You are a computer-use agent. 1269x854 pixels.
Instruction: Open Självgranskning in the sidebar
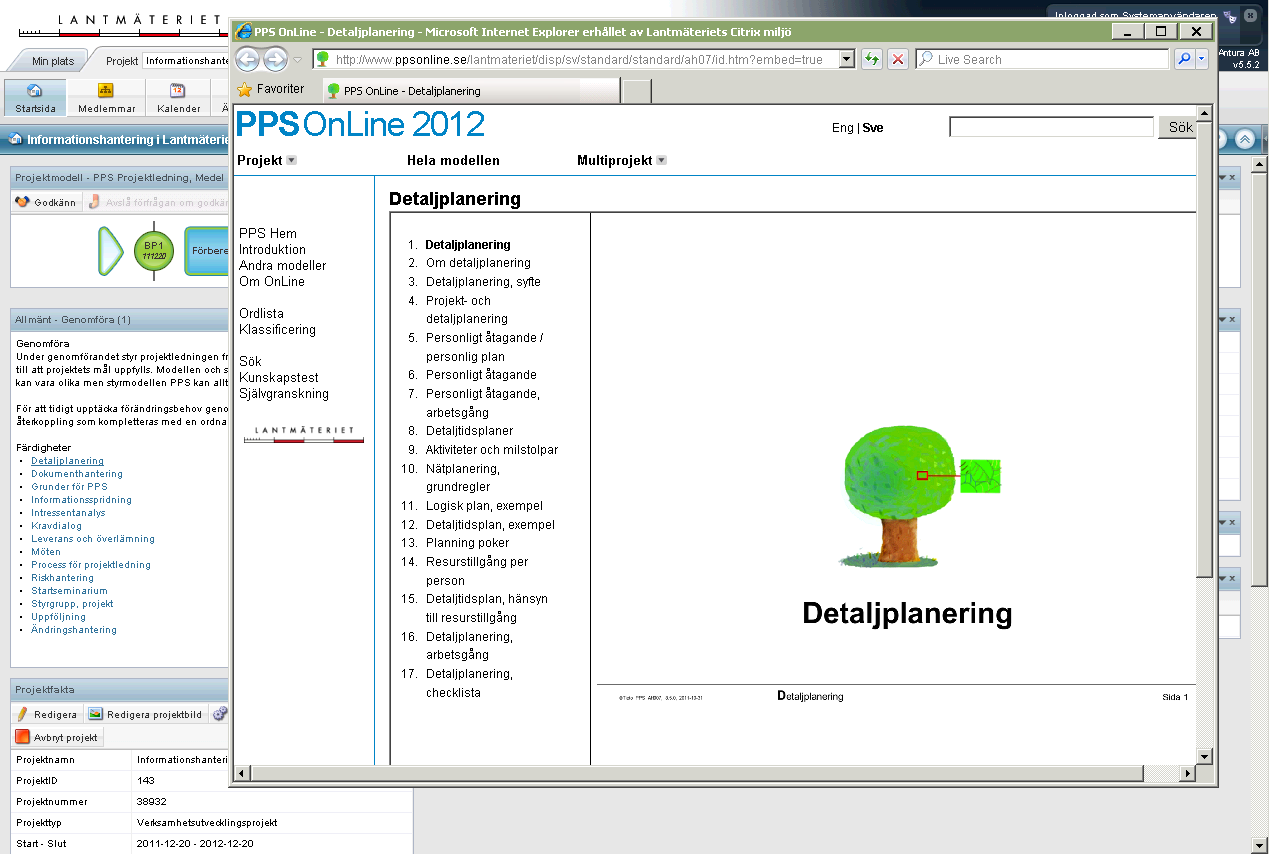pyautogui.click(x=284, y=394)
